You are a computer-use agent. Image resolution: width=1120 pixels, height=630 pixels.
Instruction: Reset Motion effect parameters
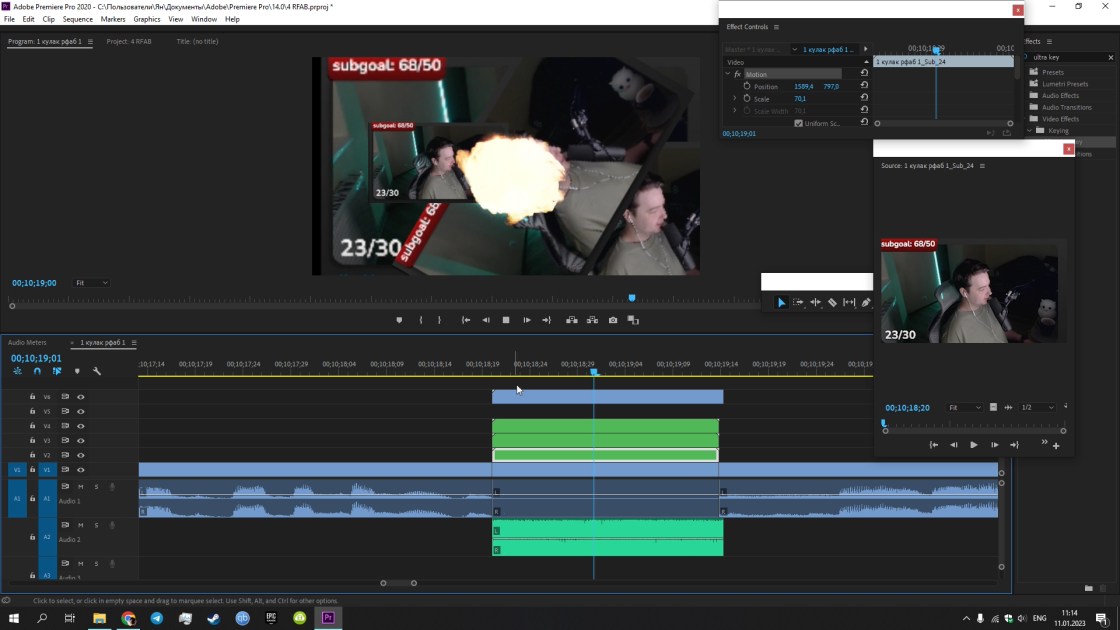point(864,73)
